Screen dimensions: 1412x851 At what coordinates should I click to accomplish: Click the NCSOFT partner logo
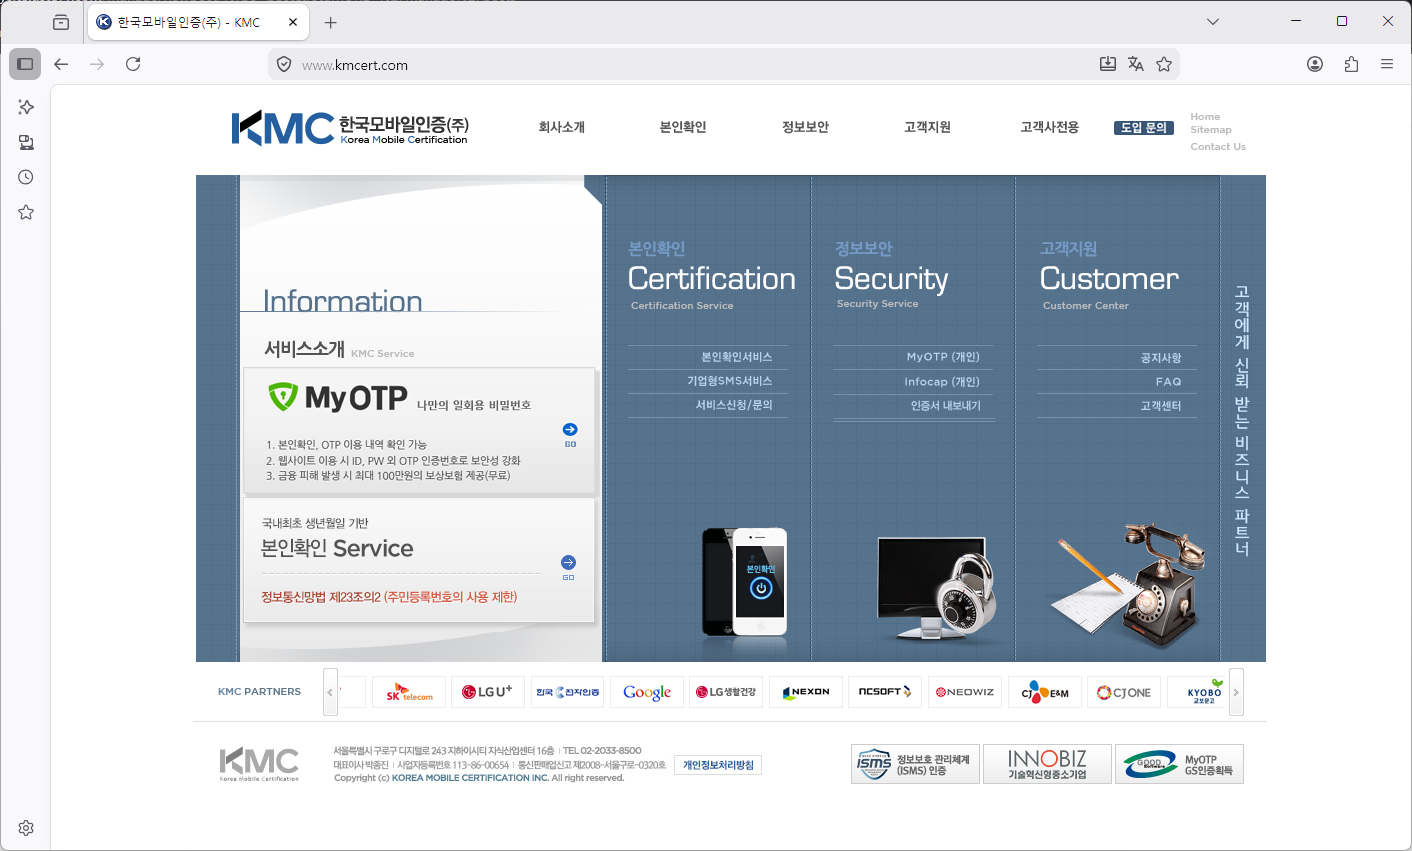(885, 692)
